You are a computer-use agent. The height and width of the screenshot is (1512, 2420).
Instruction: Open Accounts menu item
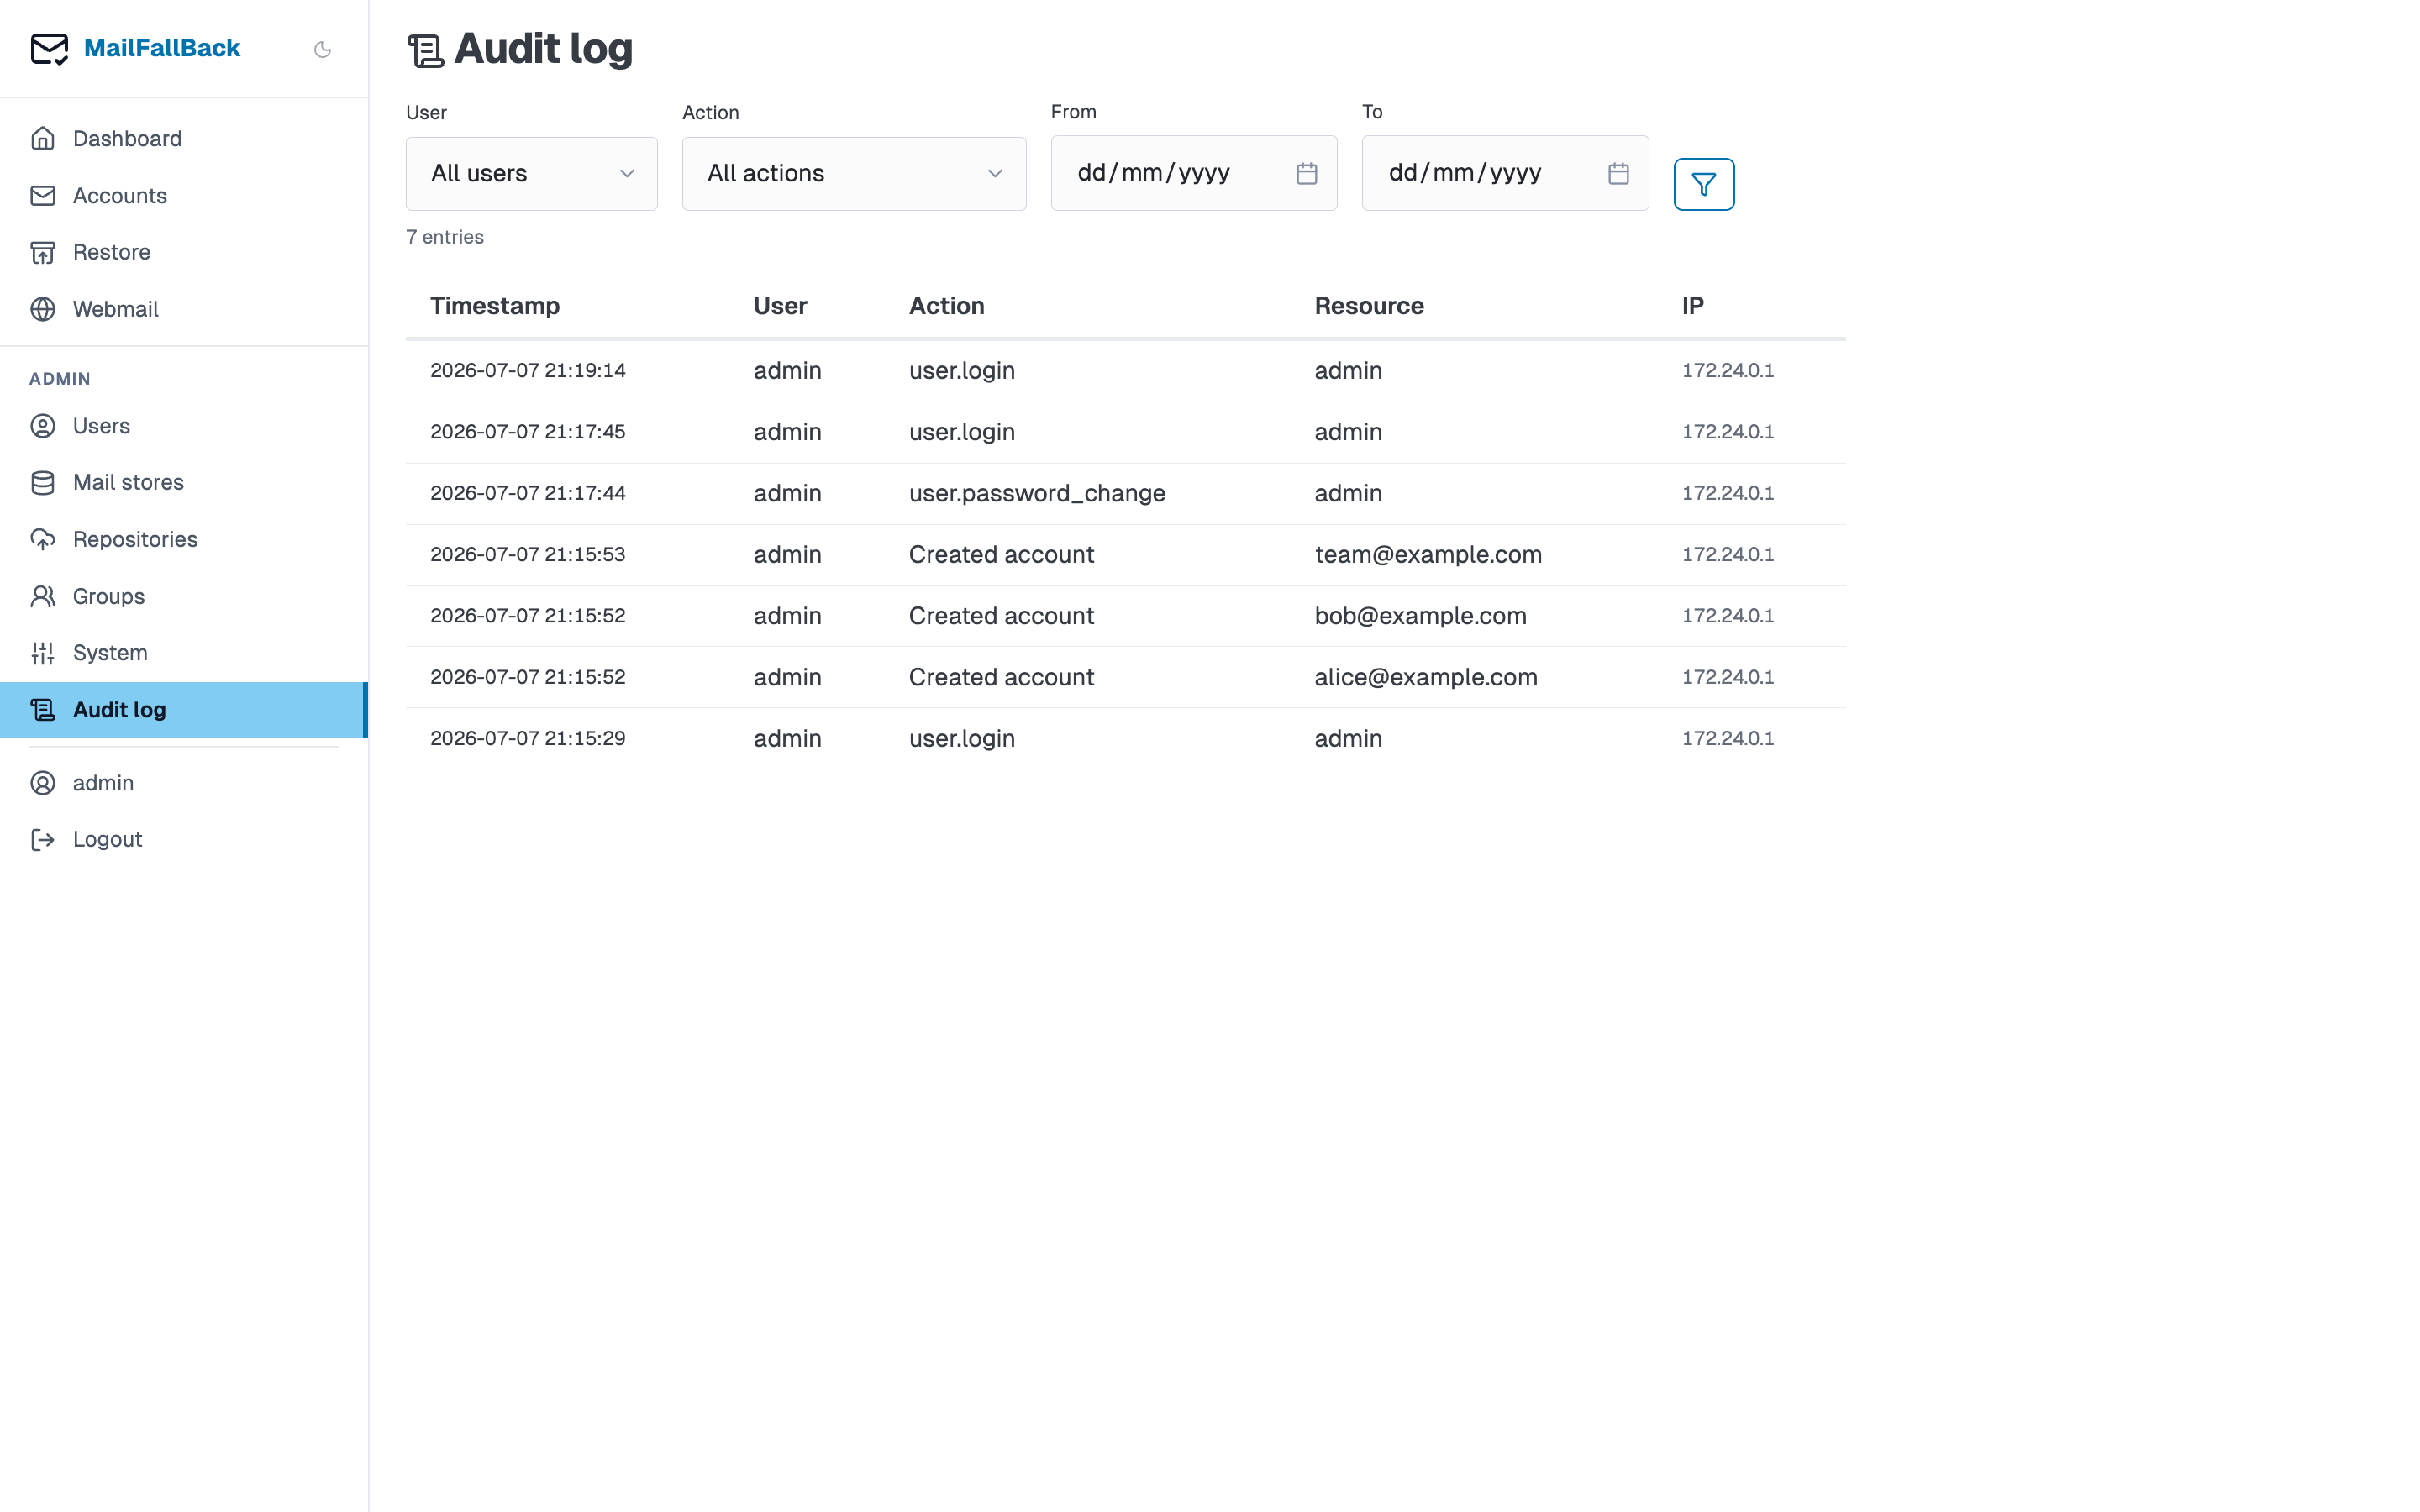coord(184,195)
